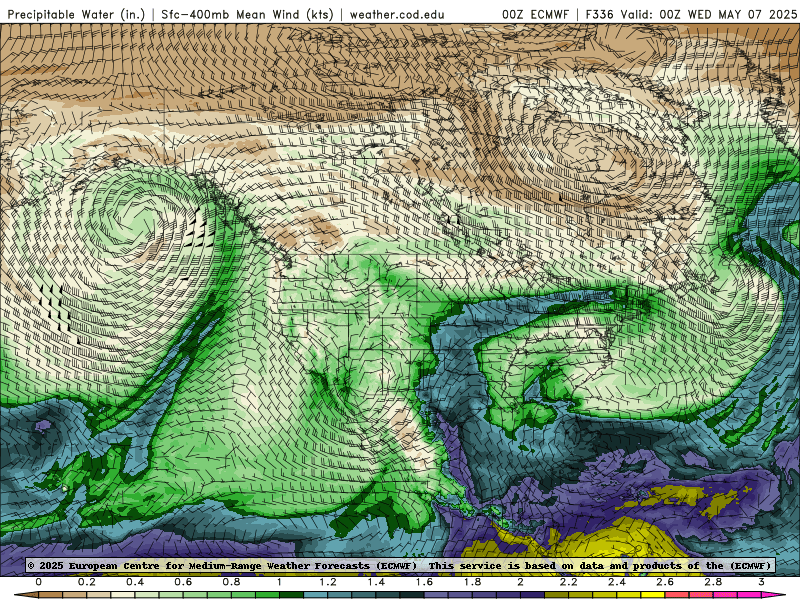The height and width of the screenshot is (600, 800).
Task: Select the dark green swatch just after the 1 tick
Action: 292,595
